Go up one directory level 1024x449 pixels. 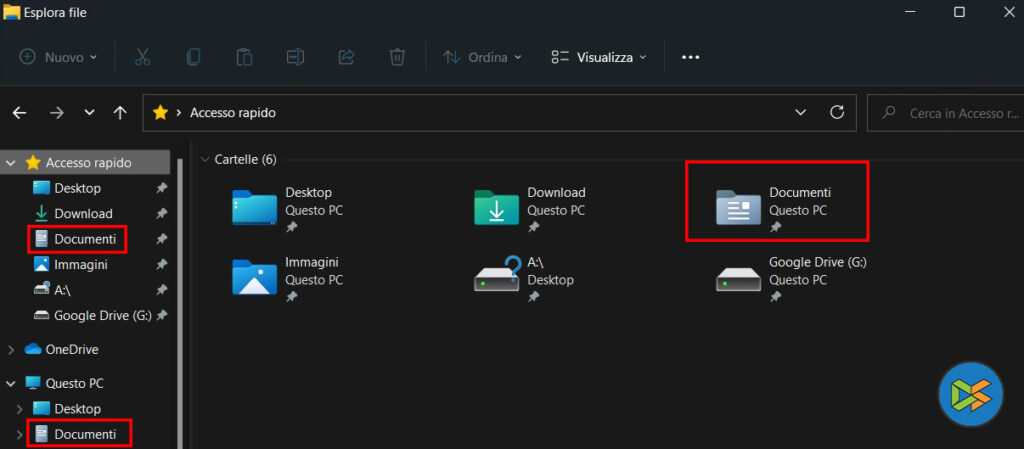click(120, 113)
